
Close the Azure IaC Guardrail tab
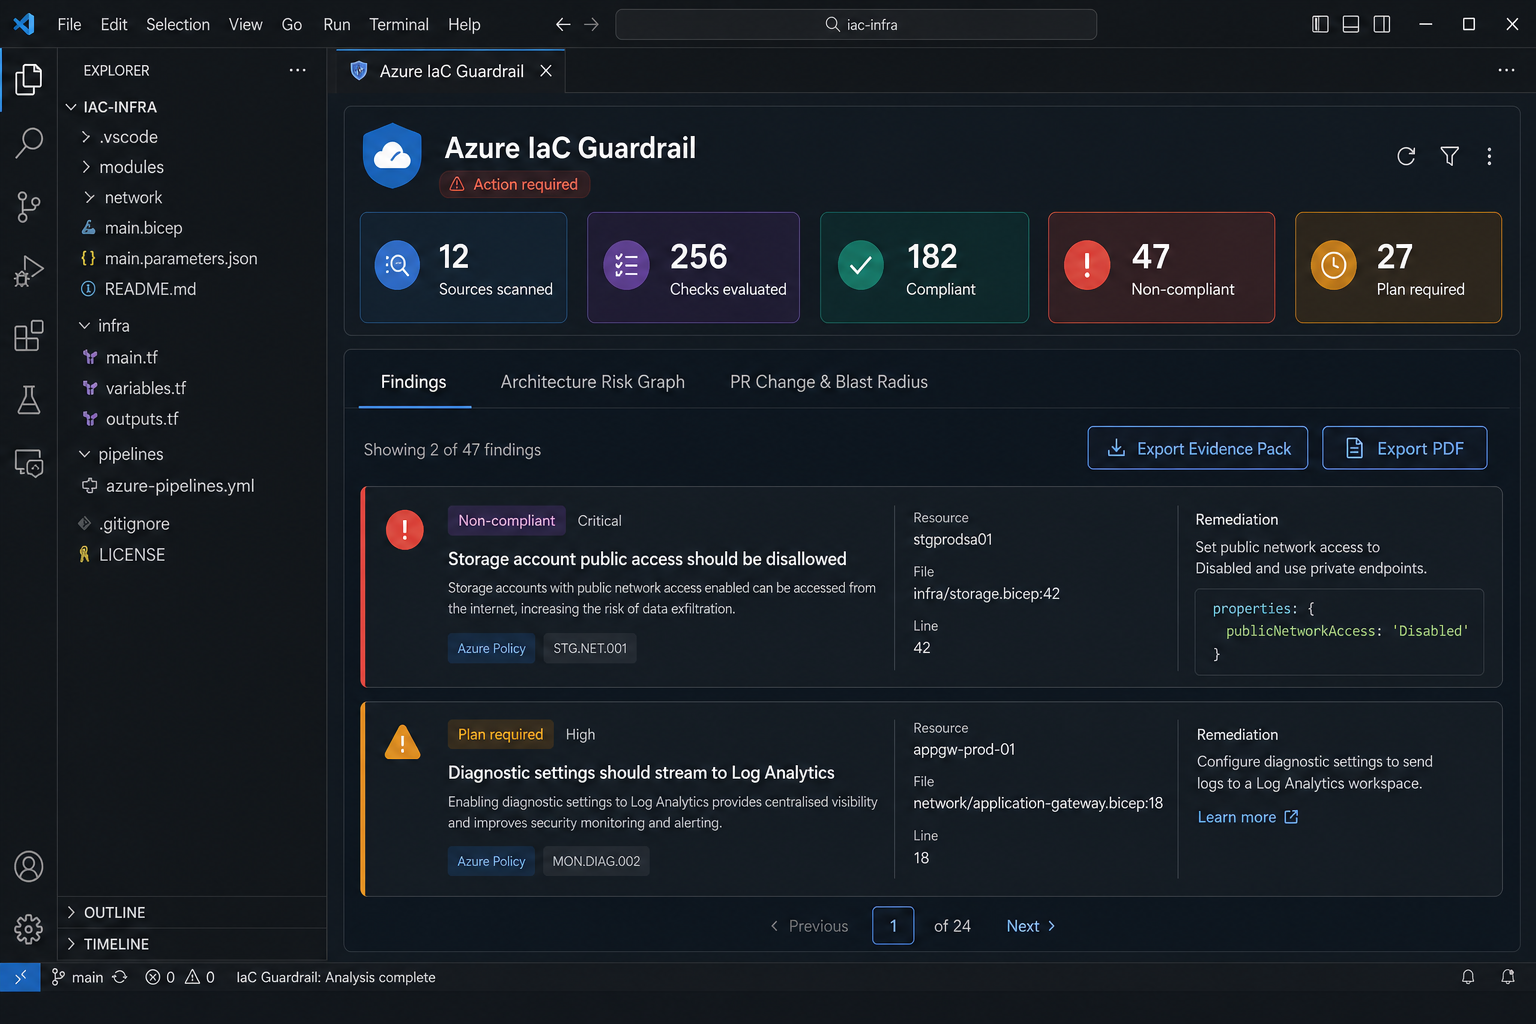coord(546,71)
